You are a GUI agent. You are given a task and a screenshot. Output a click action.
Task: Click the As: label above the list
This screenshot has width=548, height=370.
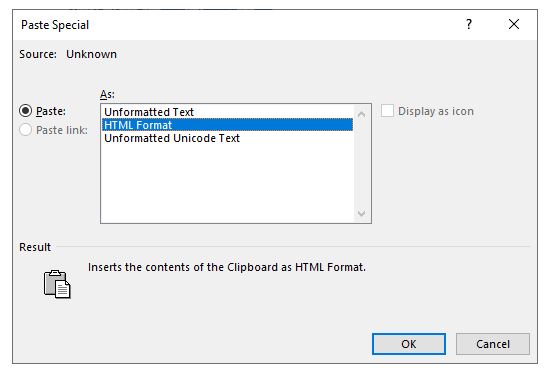[107, 94]
